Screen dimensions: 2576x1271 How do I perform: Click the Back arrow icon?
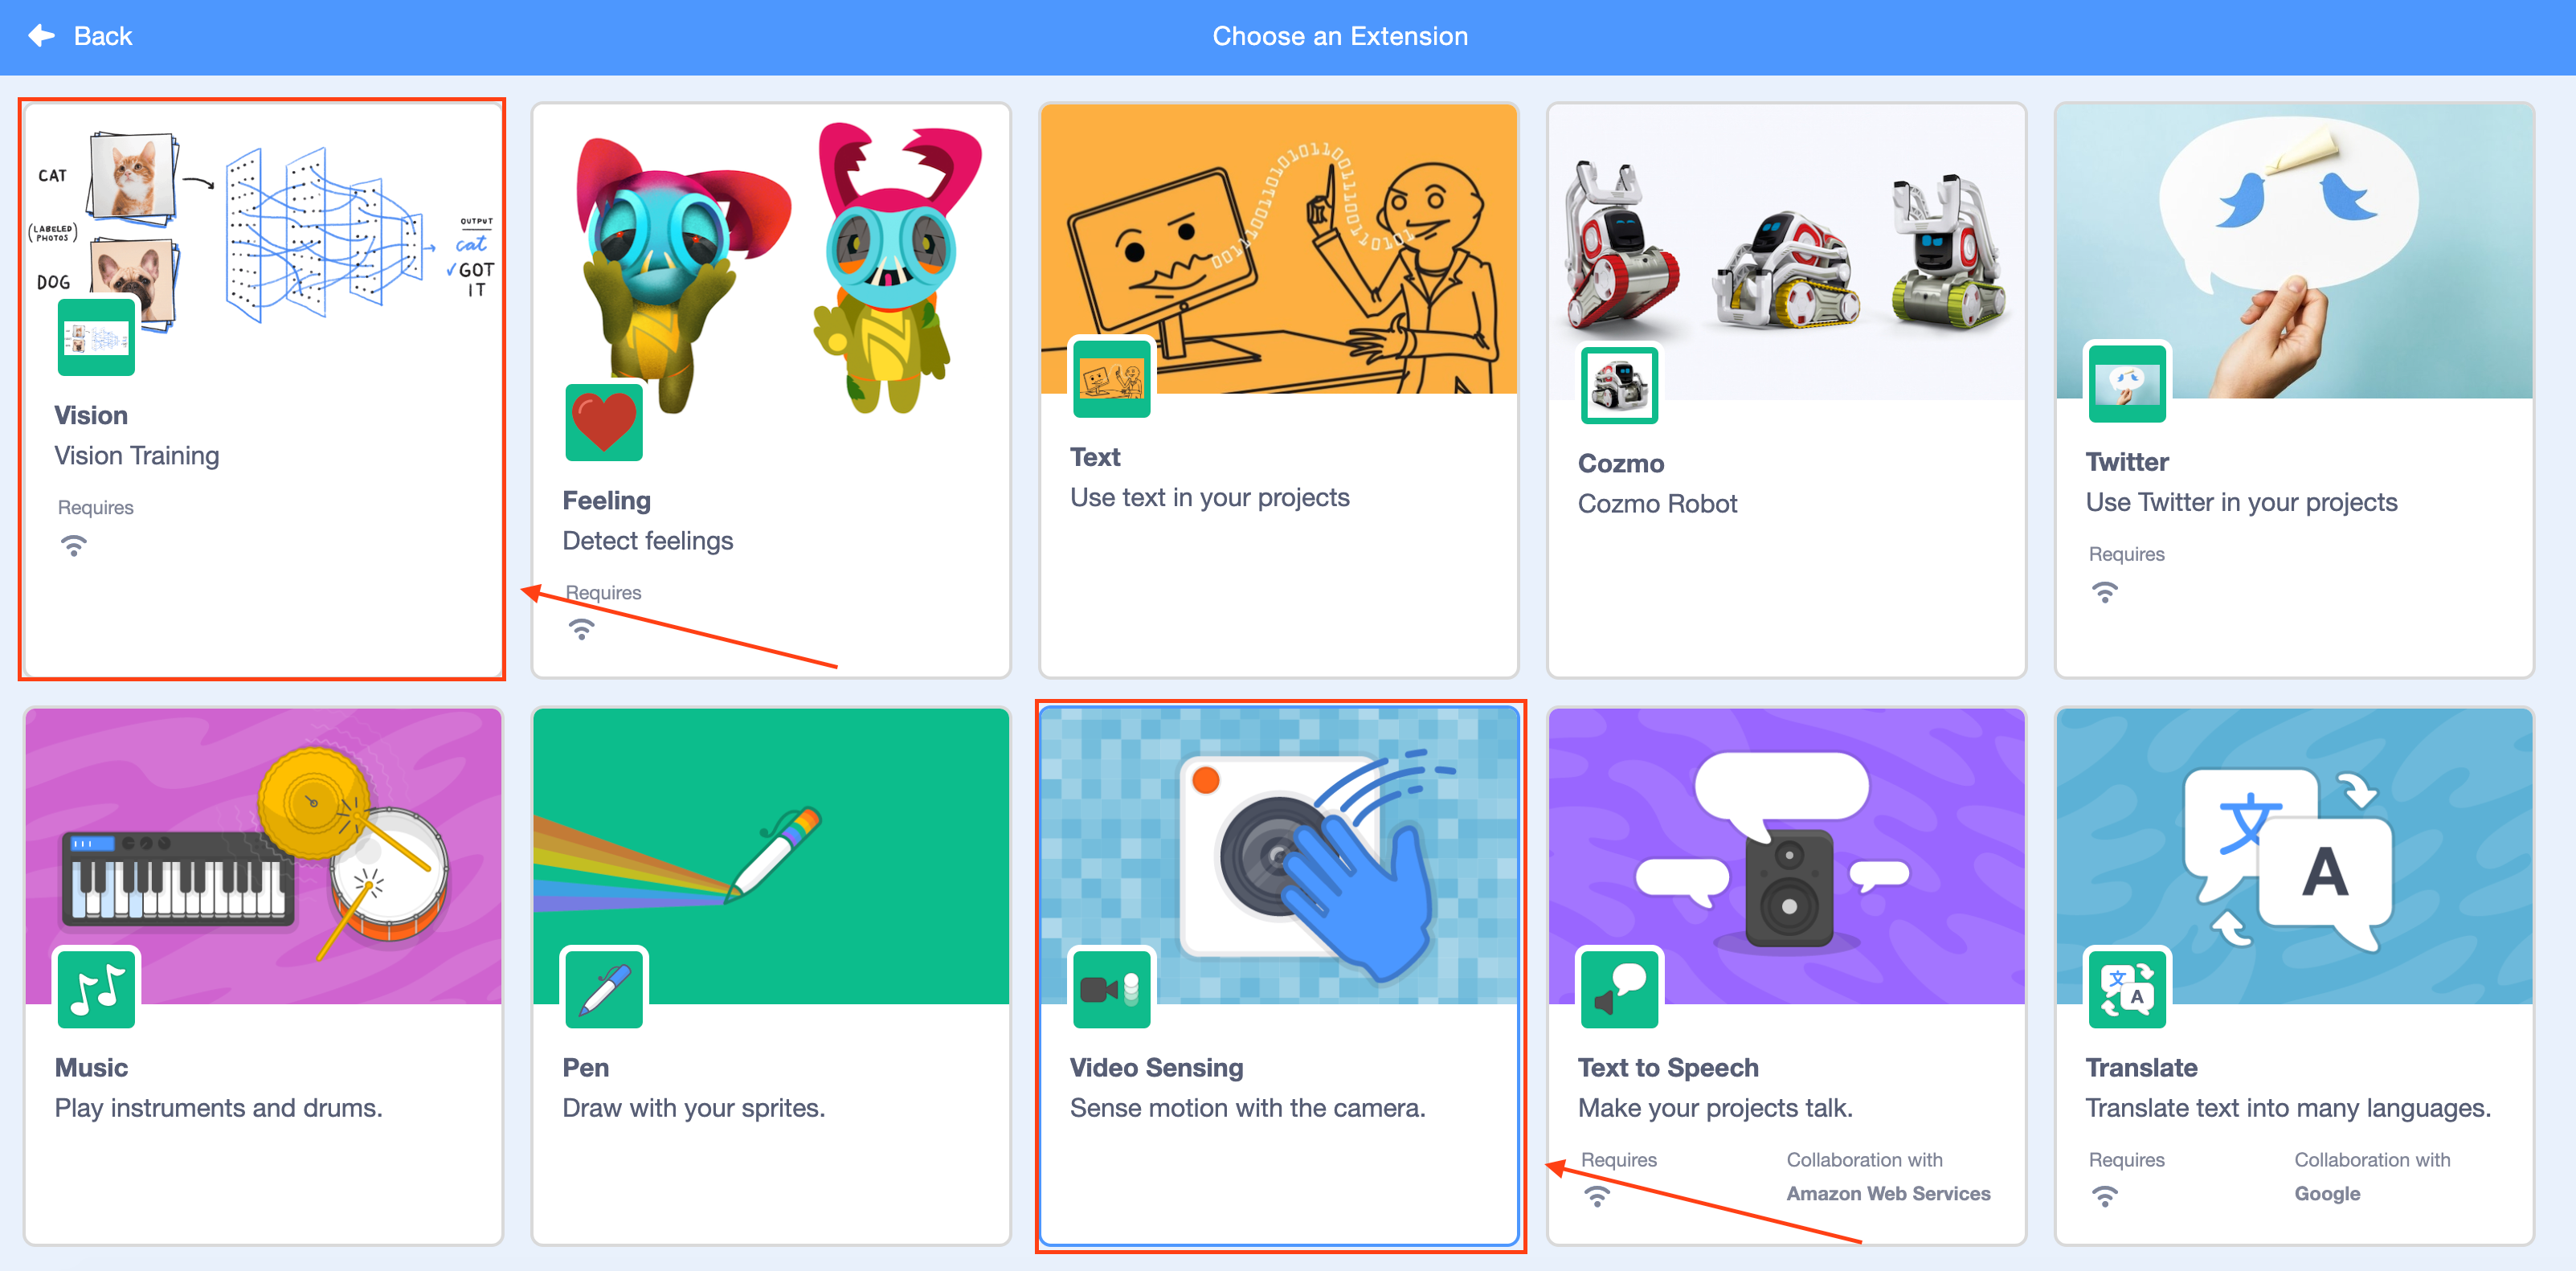pos(42,36)
